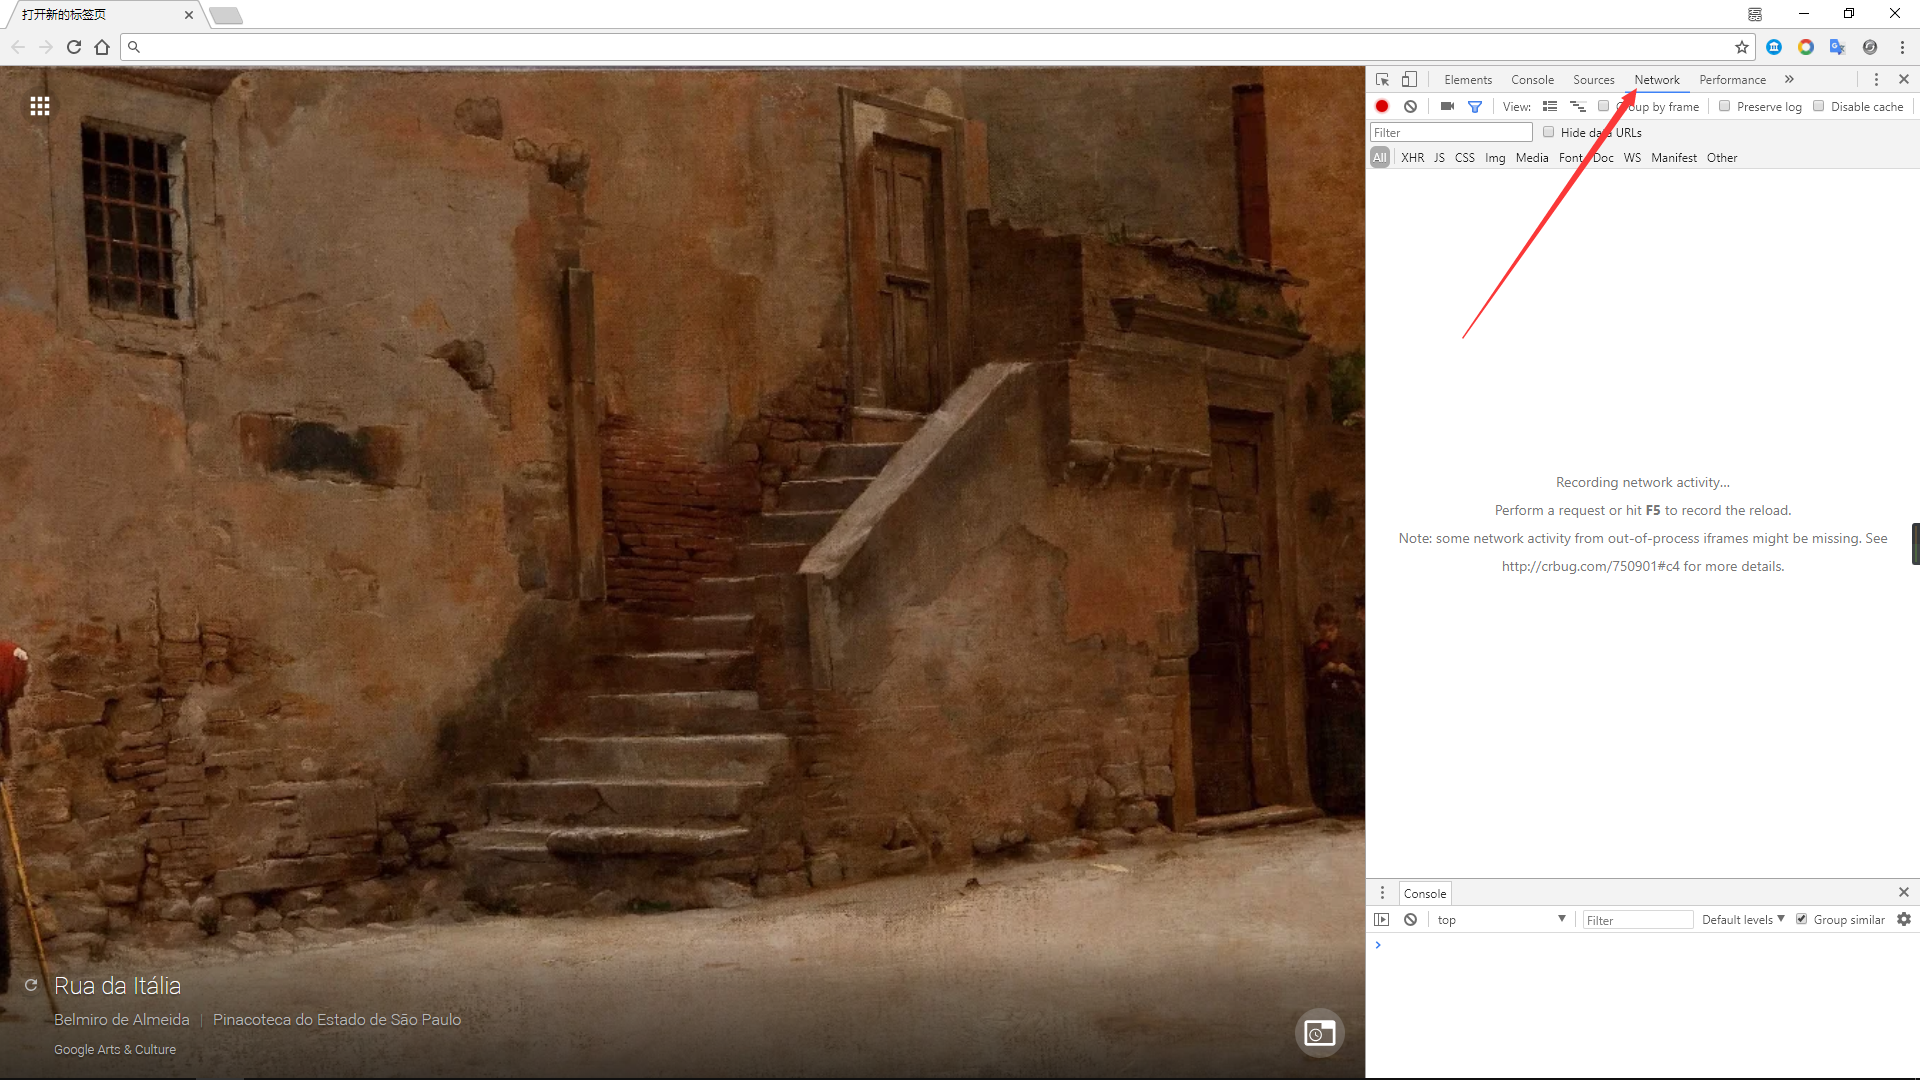1920x1080 pixels.
Task: Open the top context dropdown
Action: point(1500,919)
